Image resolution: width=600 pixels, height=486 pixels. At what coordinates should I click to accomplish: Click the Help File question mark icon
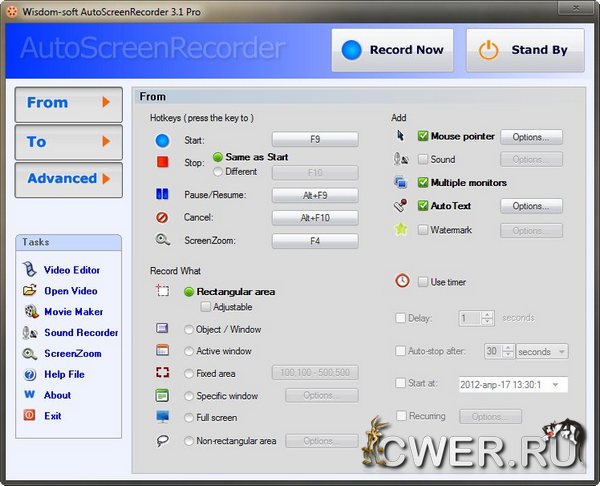29,374
